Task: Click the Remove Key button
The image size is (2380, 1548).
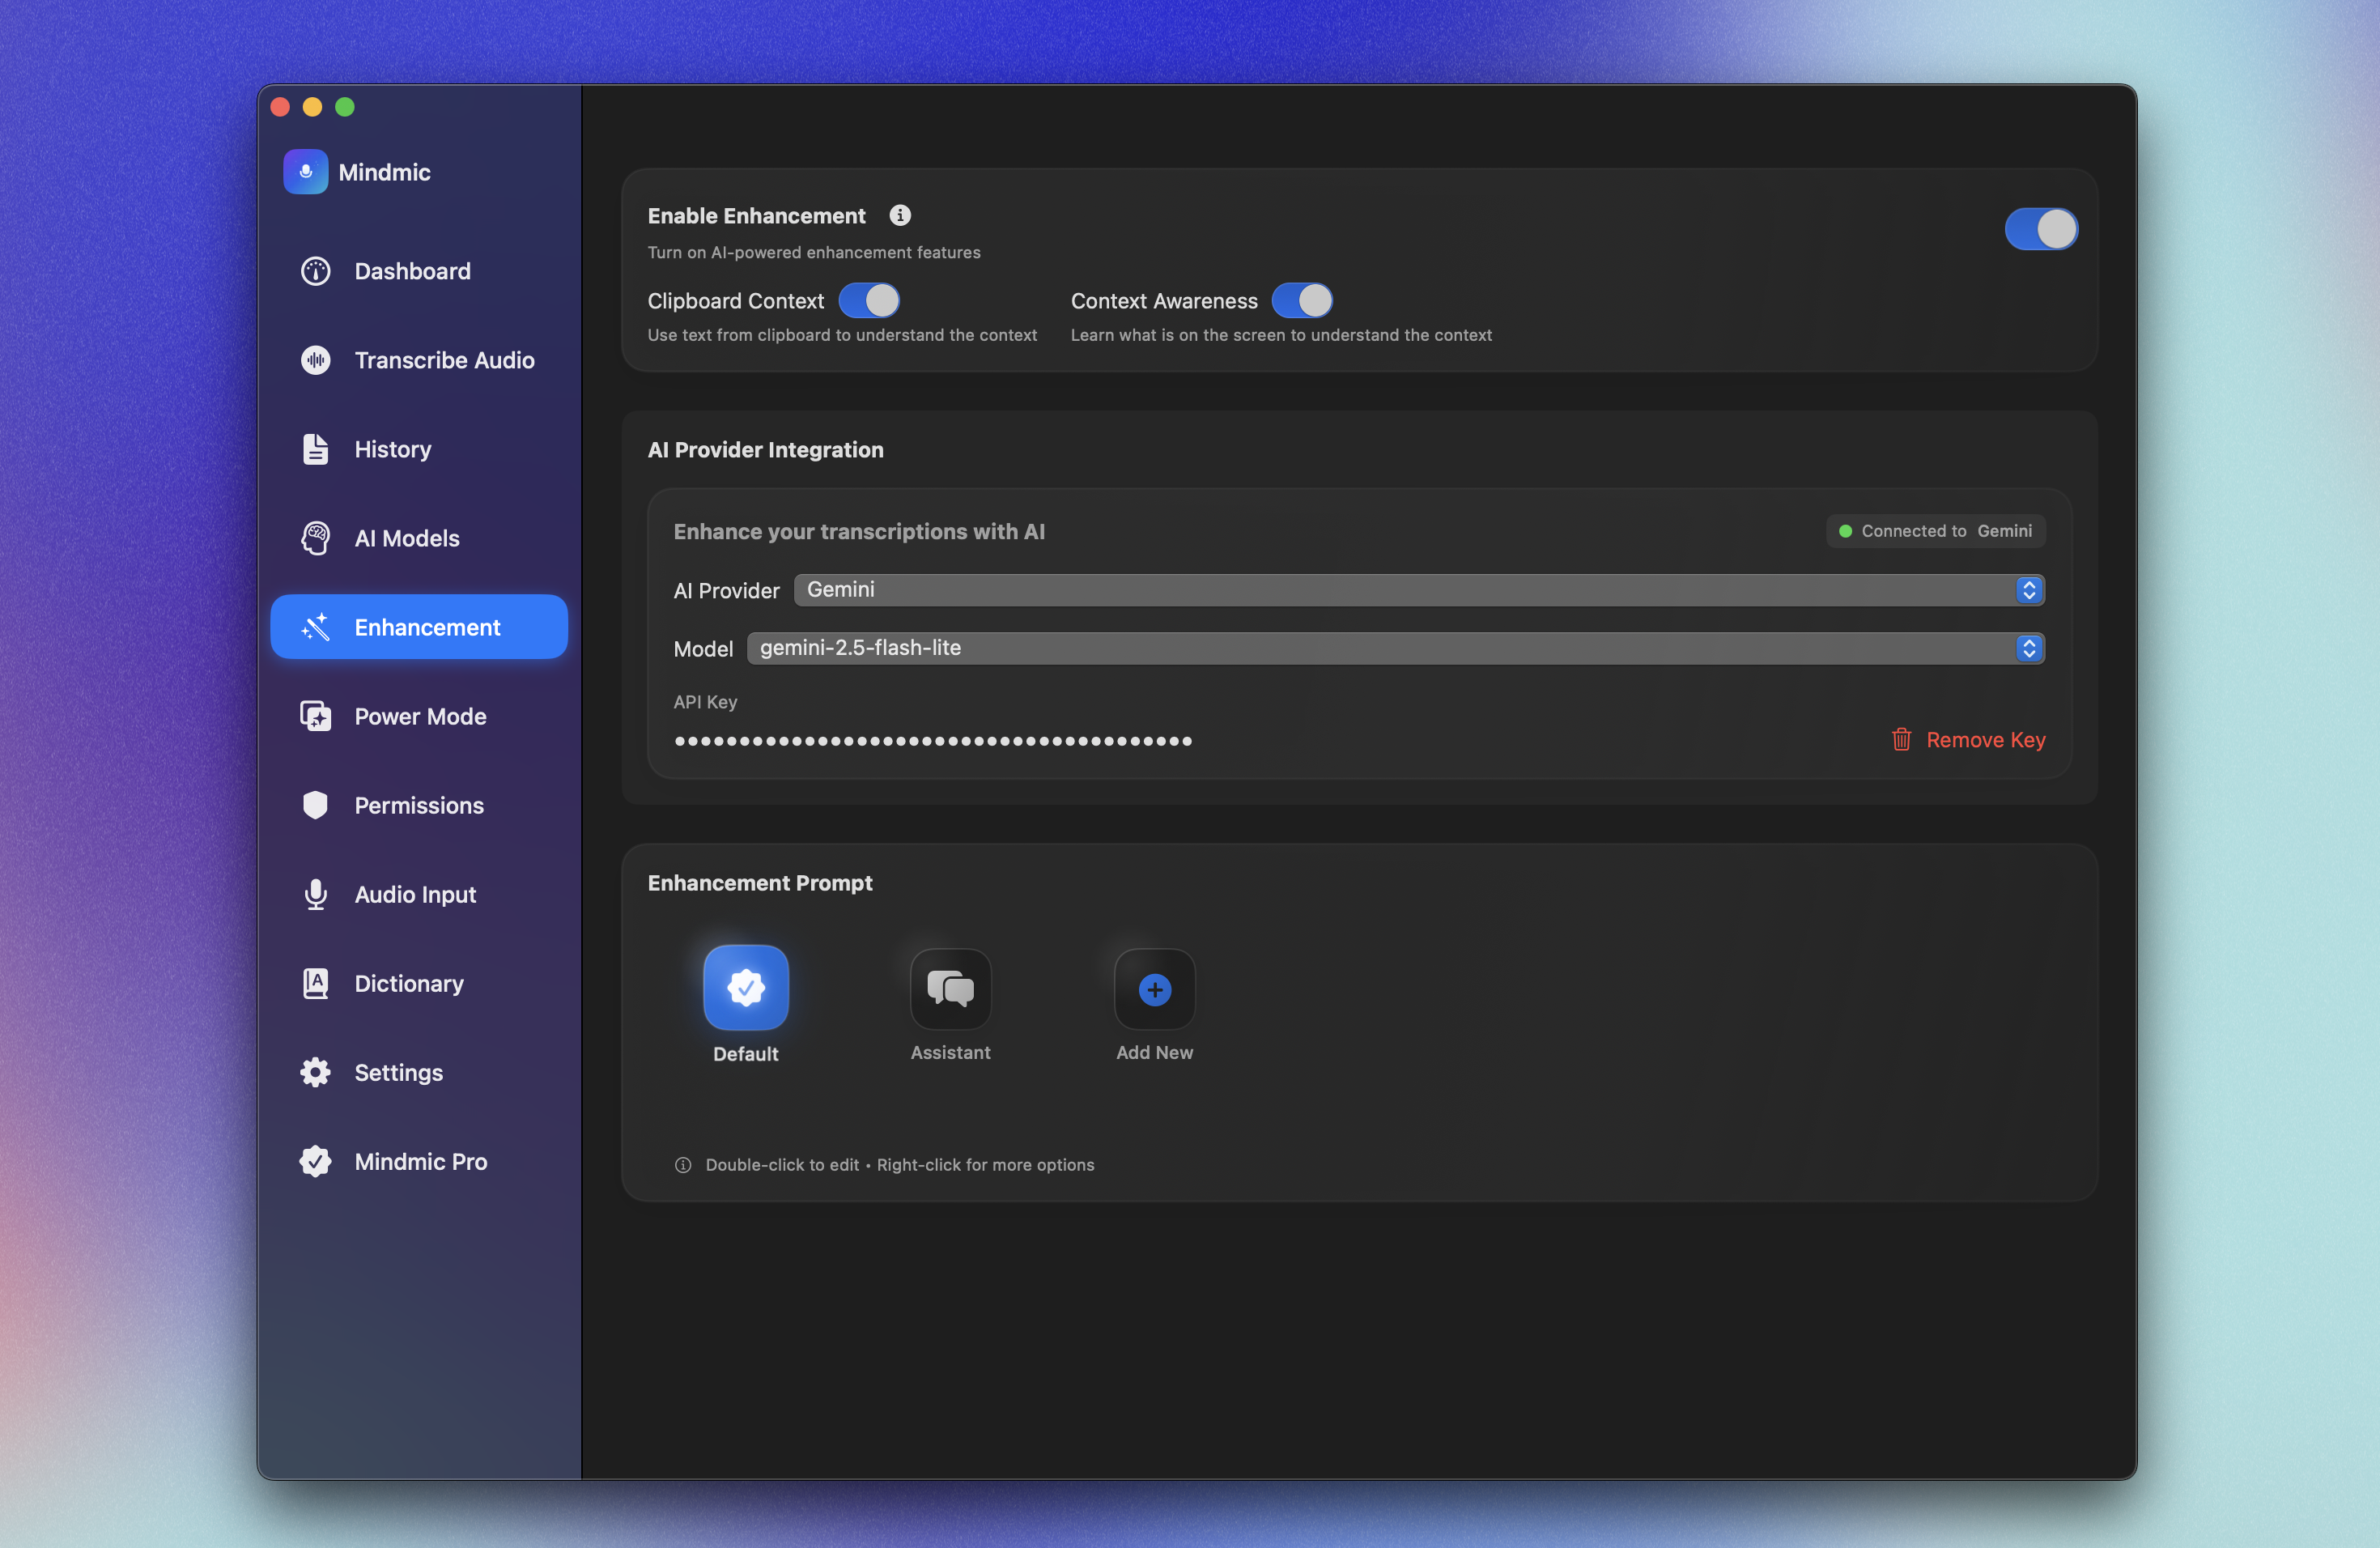Action: 1968,739
